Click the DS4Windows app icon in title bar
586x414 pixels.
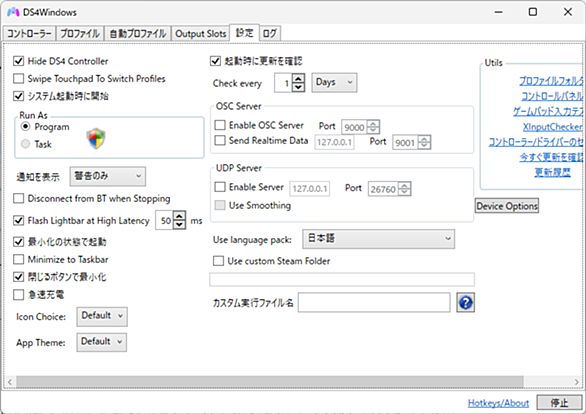pos(13,12)
